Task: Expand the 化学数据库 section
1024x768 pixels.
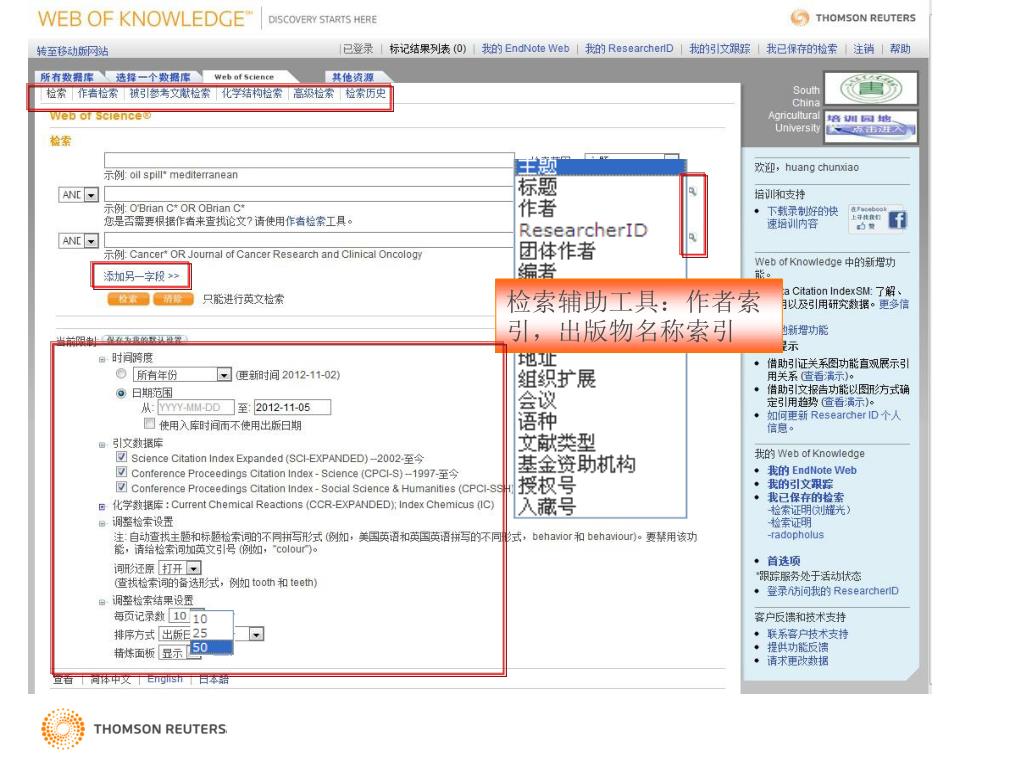Action: pos(102,506)
